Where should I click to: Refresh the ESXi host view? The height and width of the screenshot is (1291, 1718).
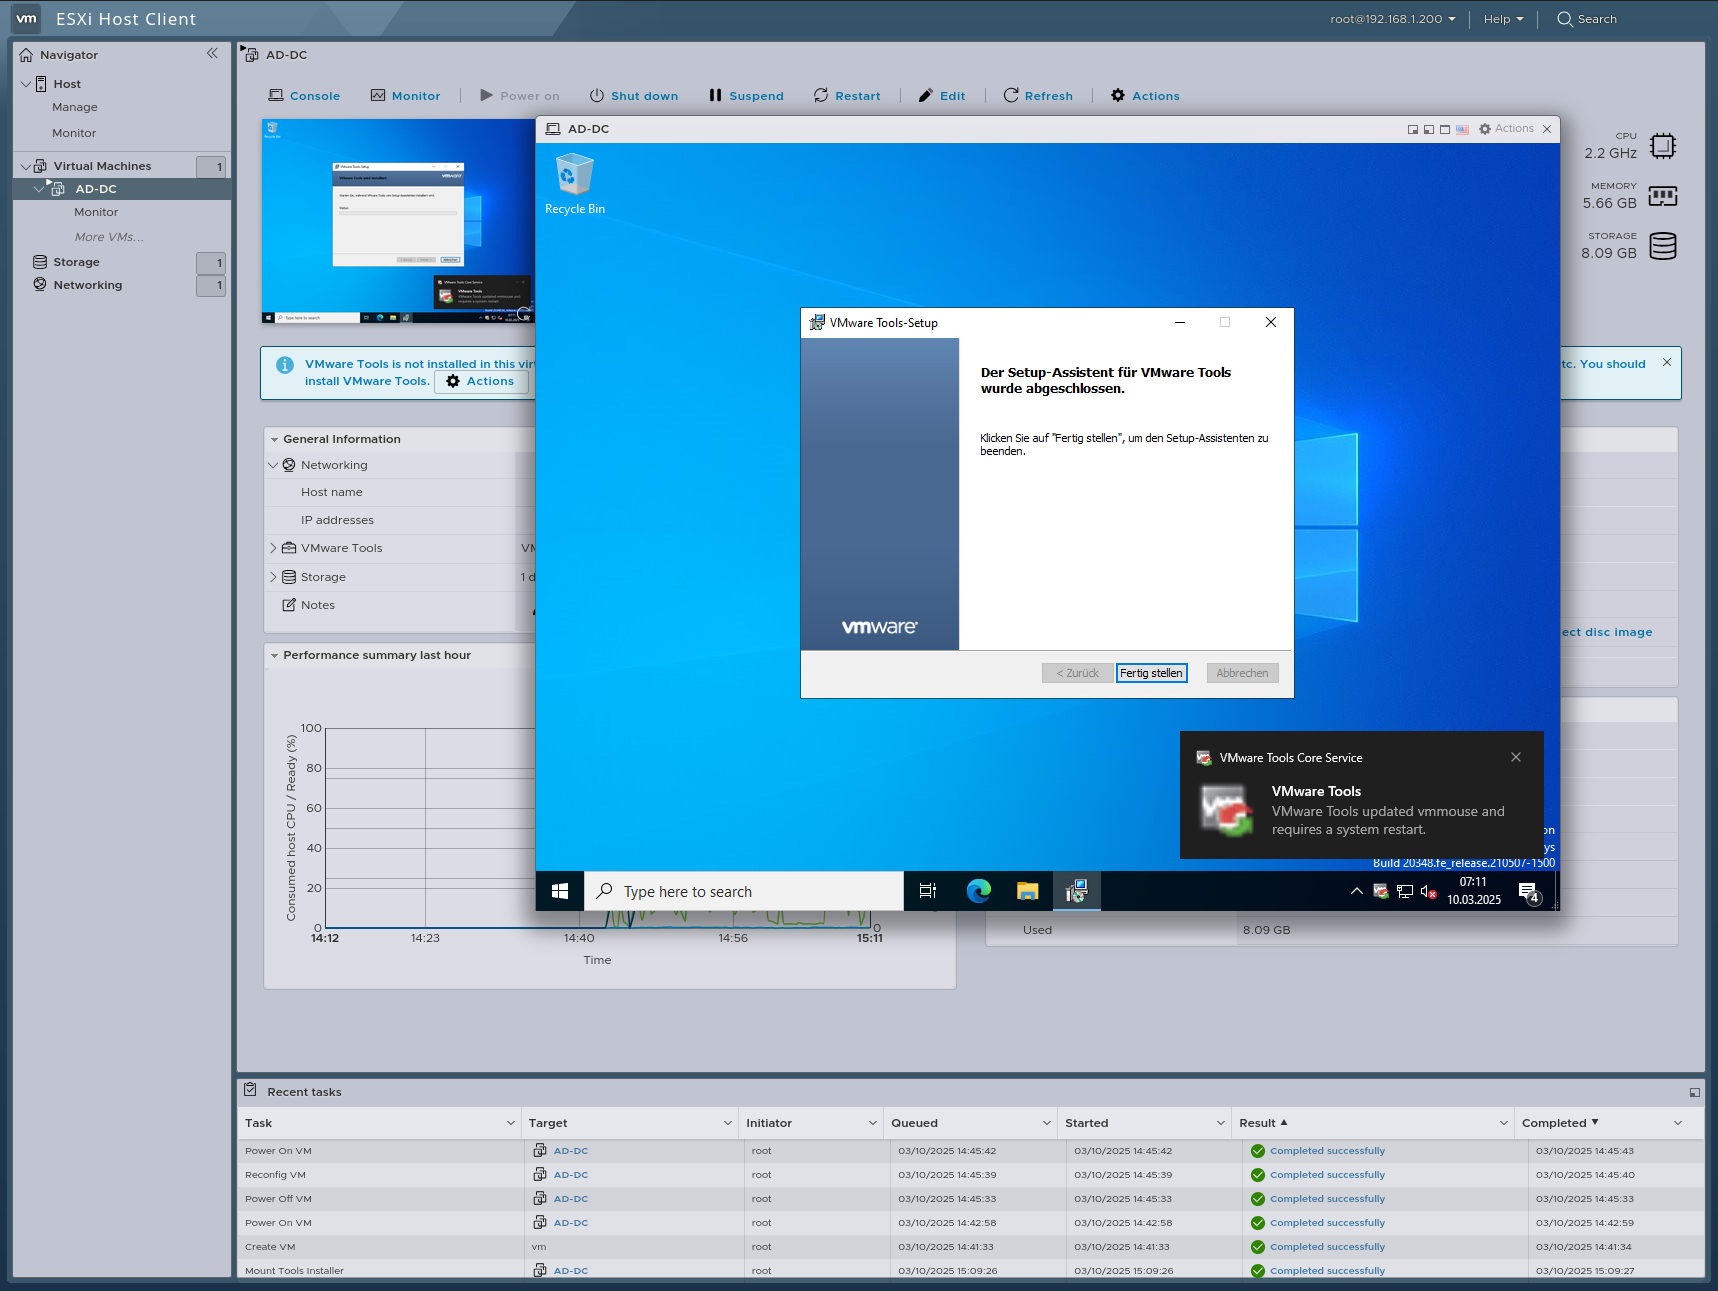[1038, 95]
